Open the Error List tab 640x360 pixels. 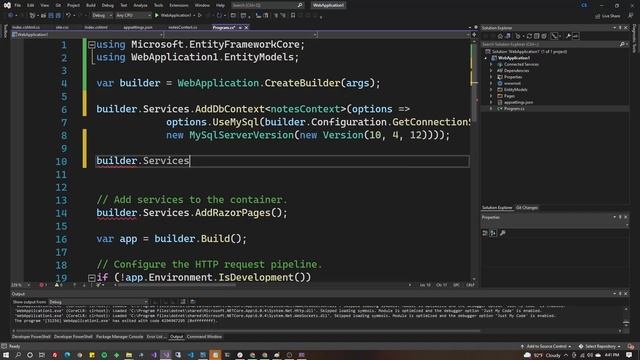coord(155,337)
